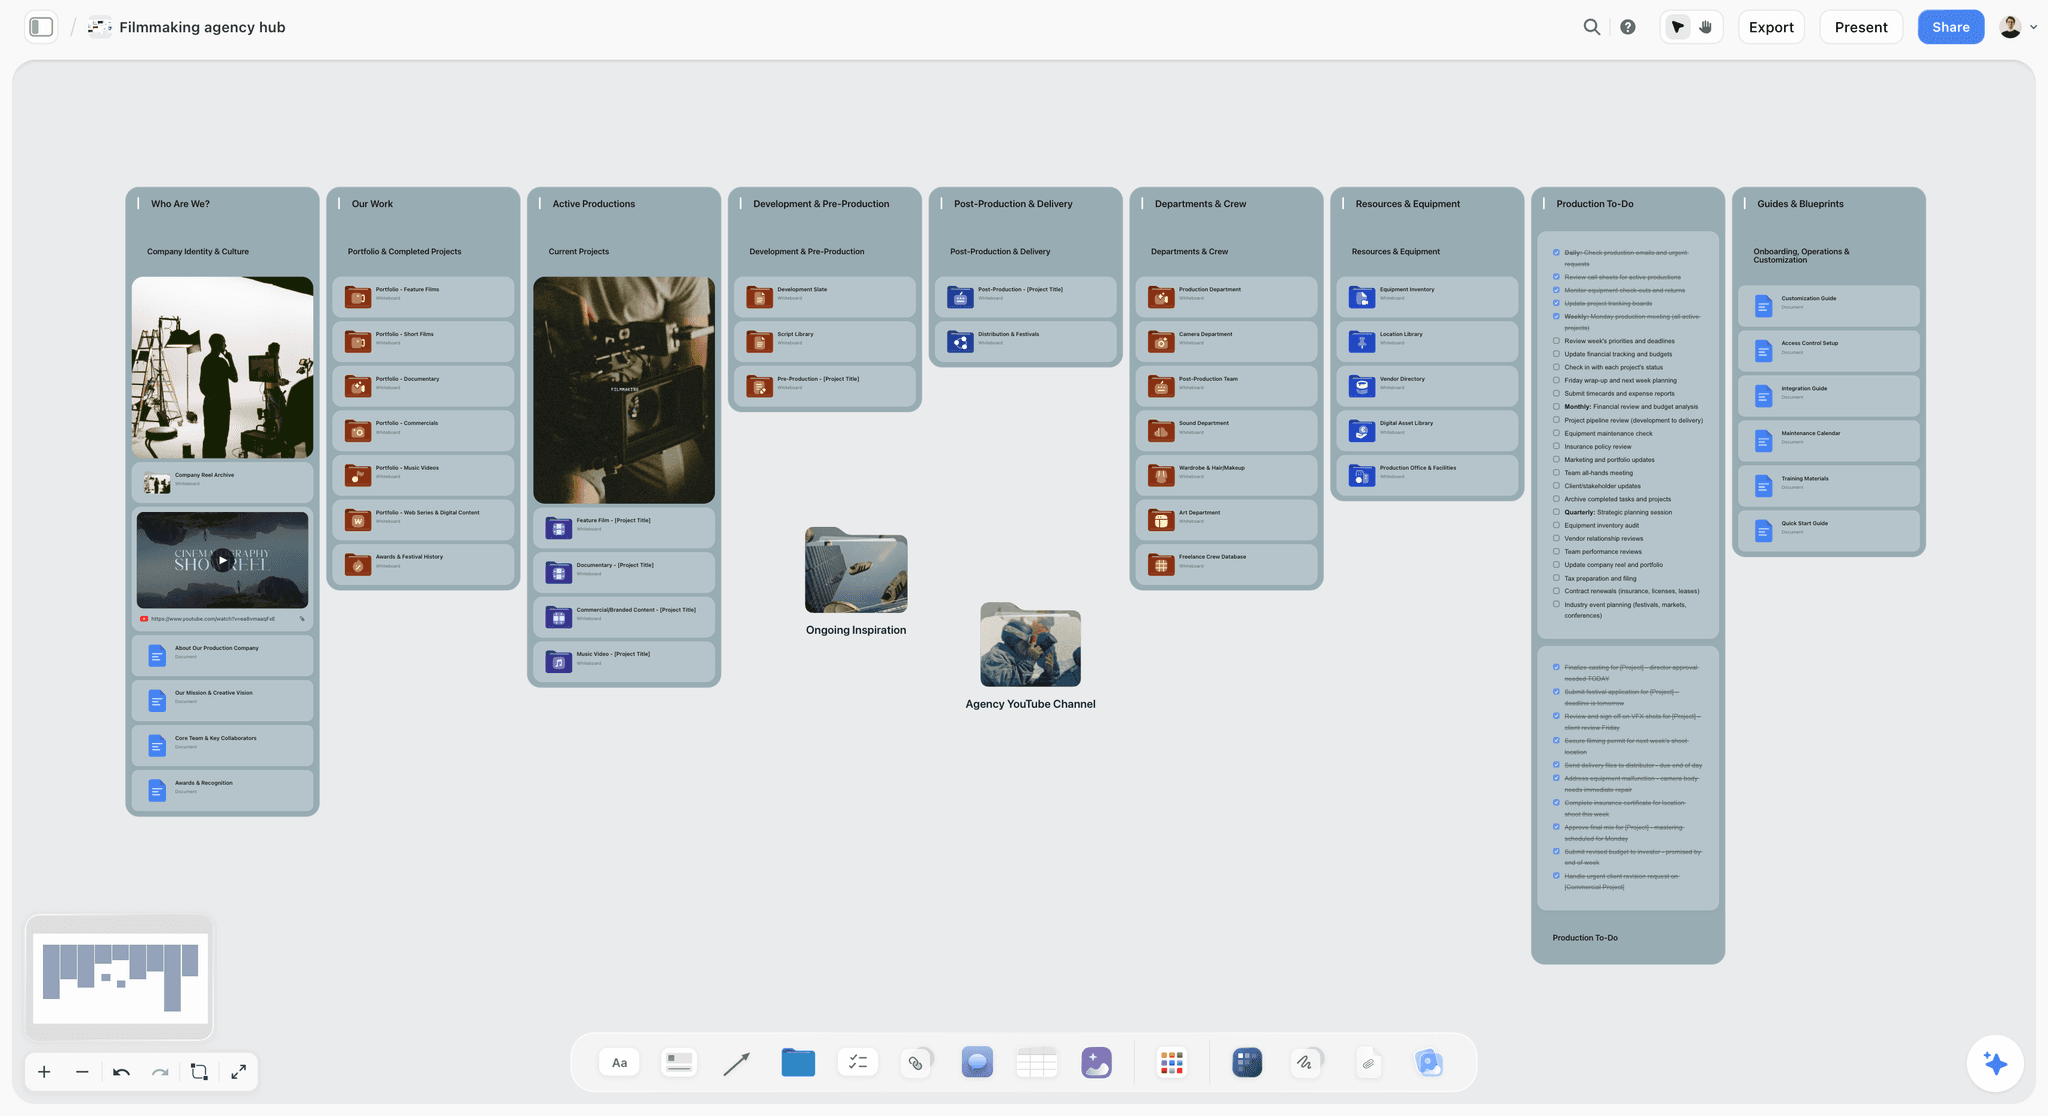The image size is (2048, 1116).
Task: Undo the last action
Action: [121, 1072]
